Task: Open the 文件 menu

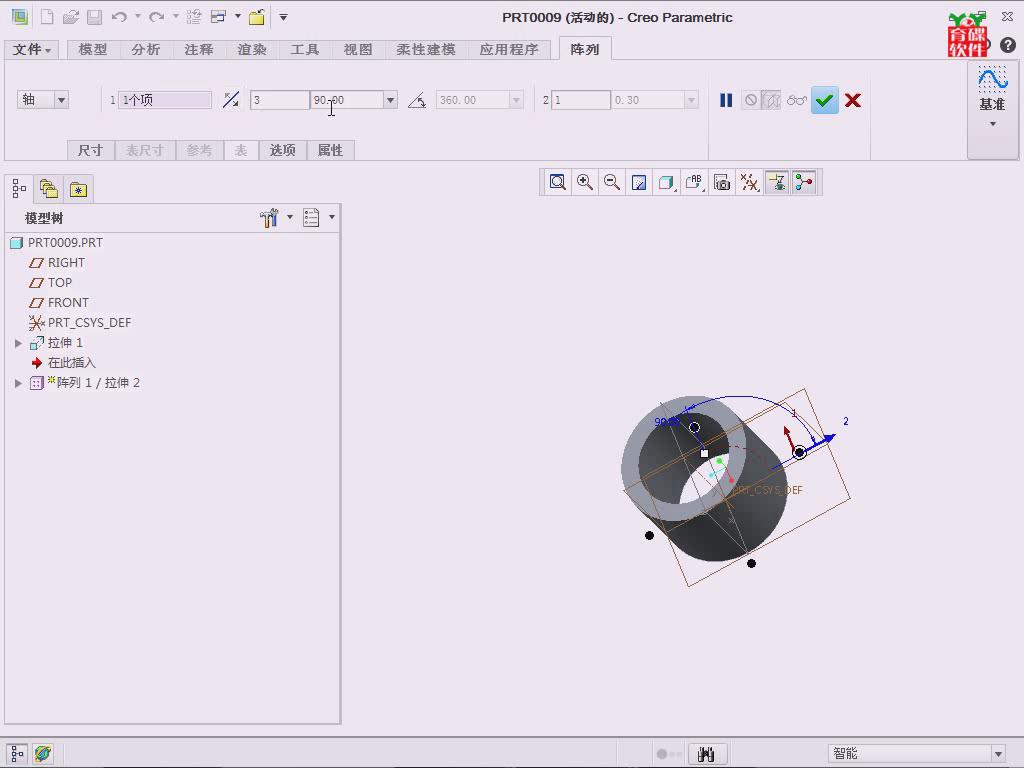Action: tap(31, 50)
